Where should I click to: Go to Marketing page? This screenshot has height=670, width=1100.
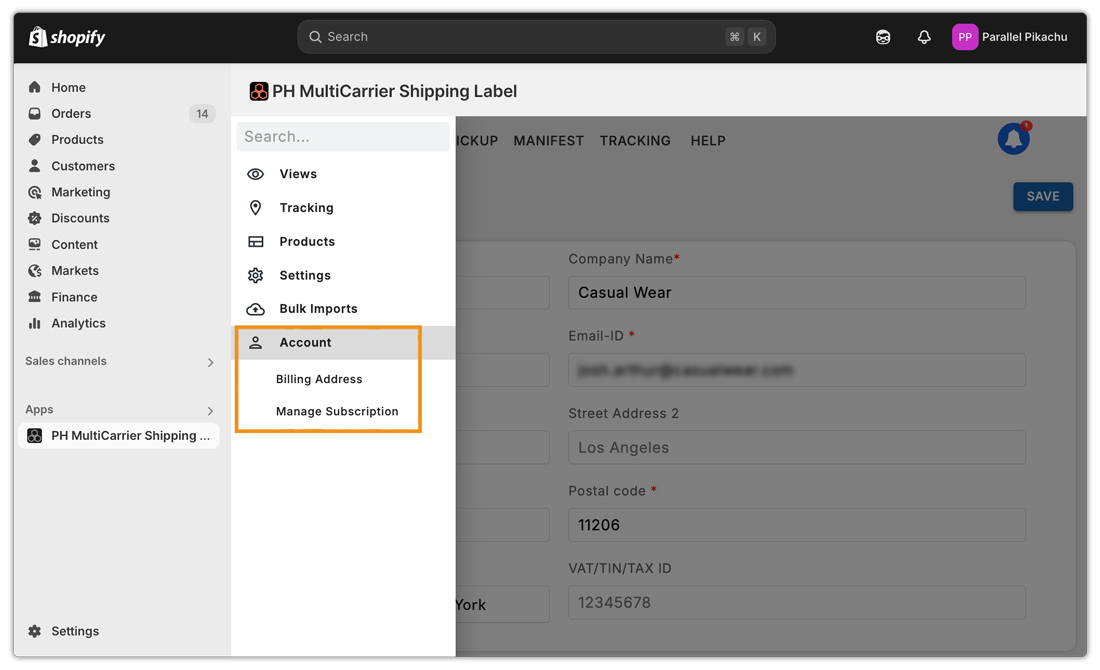pos(81,192)
